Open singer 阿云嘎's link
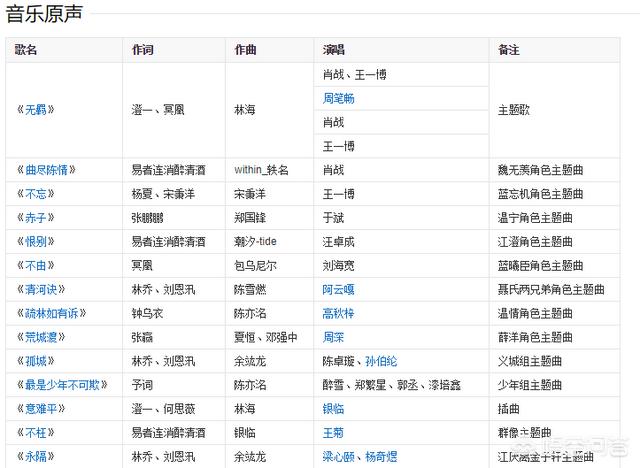This screenshot has height=468, width=640. point(338,290)
